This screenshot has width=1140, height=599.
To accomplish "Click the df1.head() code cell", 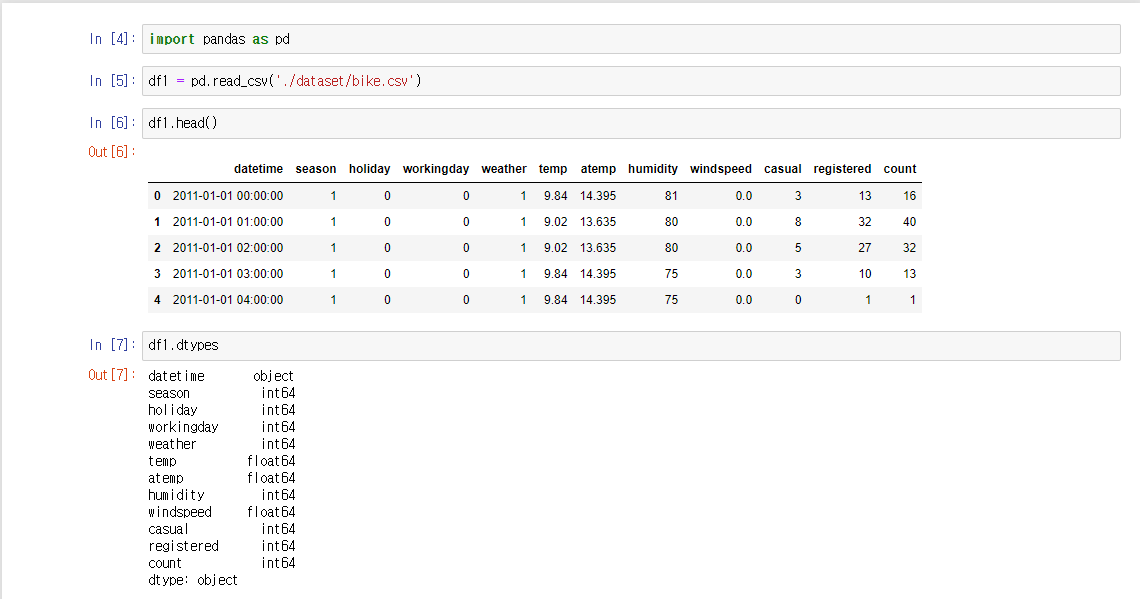I will click(x=631, y=123).
